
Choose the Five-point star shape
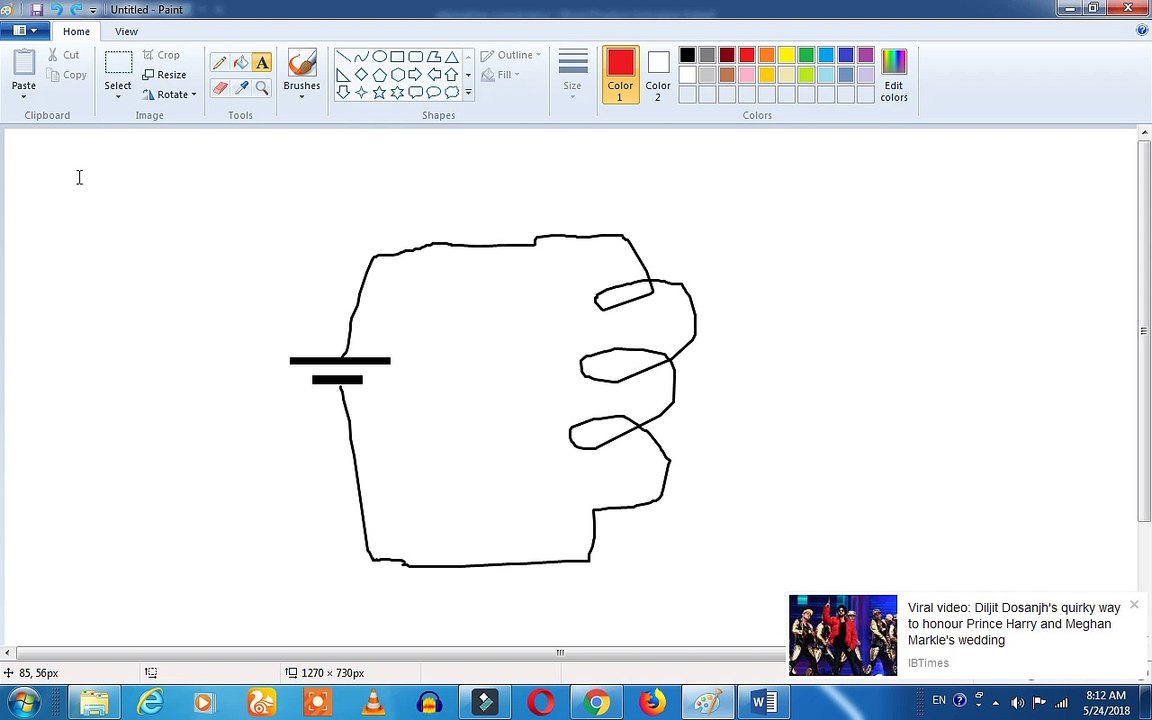coord(379,92)
